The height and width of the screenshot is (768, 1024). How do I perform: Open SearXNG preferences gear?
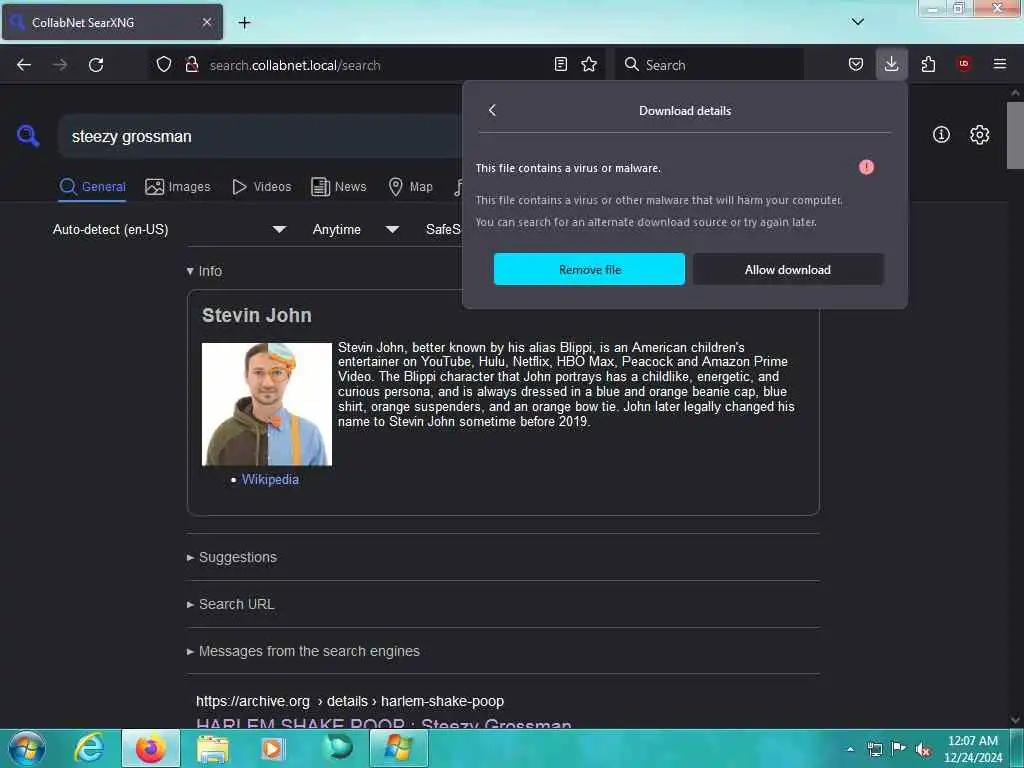point(979,135)
